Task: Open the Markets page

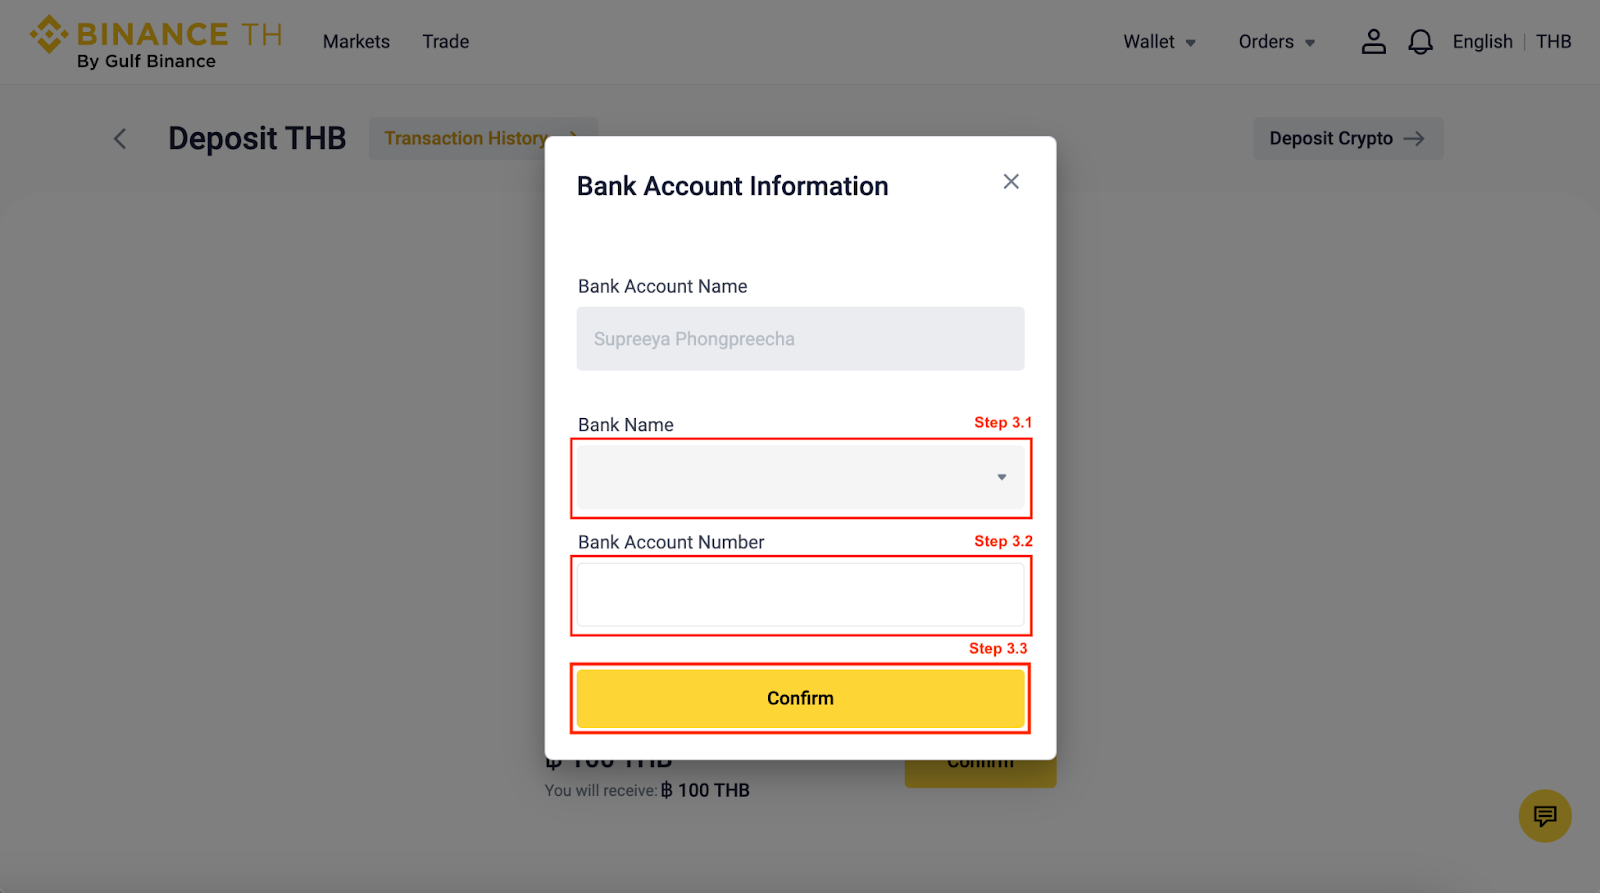Action: click(356, 42)
